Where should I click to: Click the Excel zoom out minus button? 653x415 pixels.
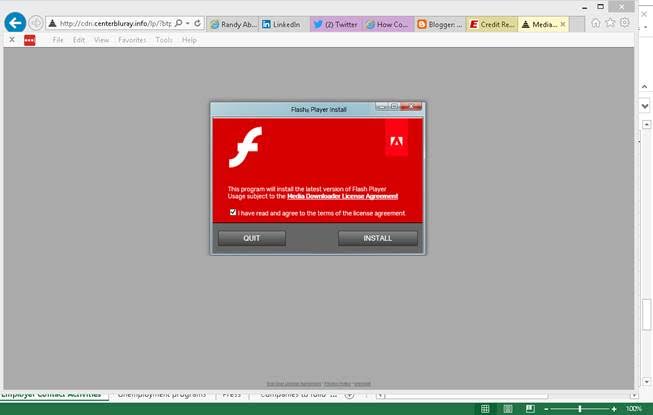546,409
